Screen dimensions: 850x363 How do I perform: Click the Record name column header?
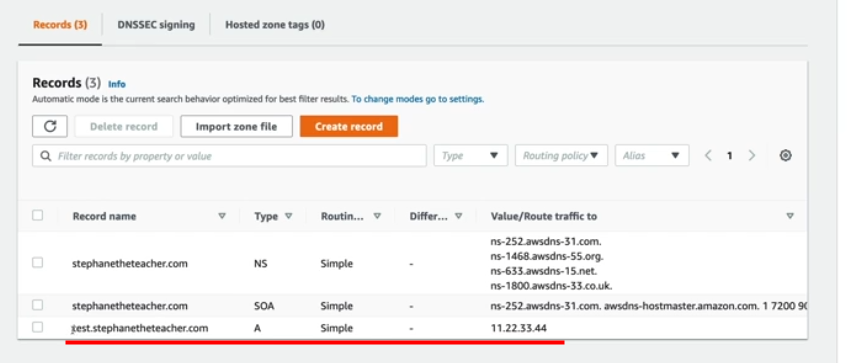[104, 216]
